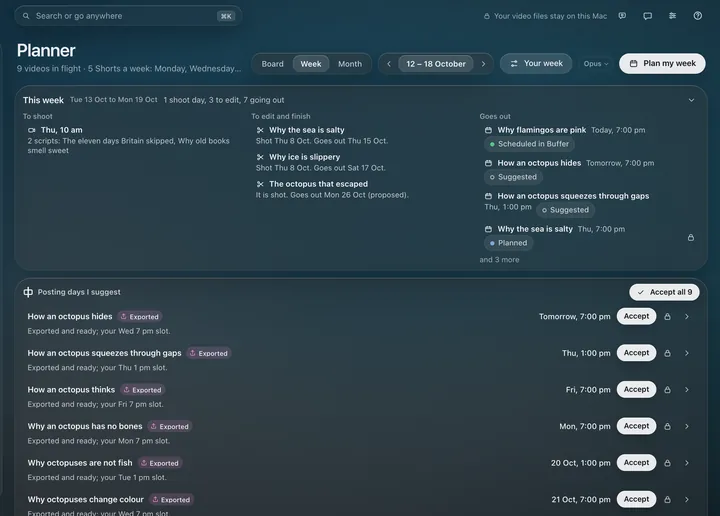
Task: Expand Why octopuses change colour row chevron
Action: (x=686, y=499)
